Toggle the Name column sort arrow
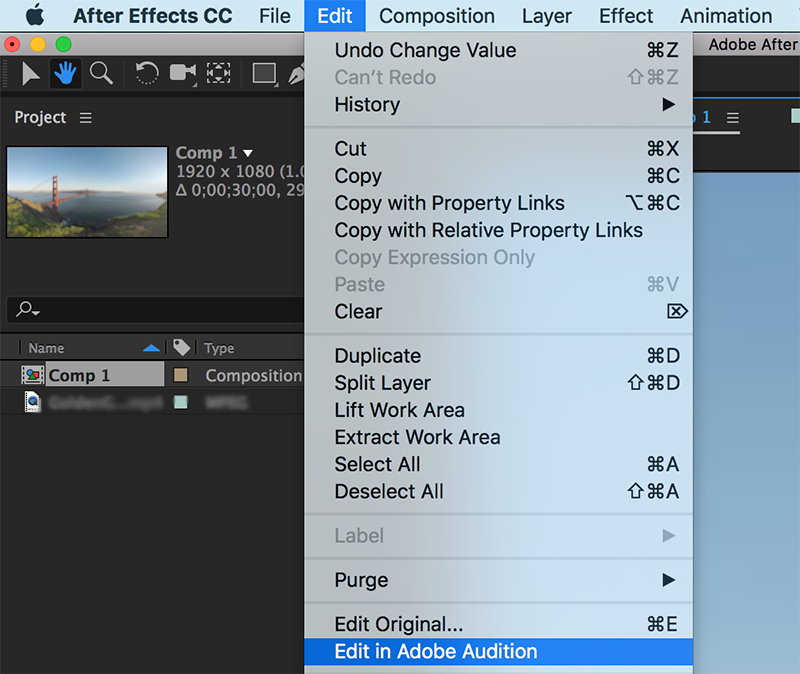The width and height of the screenshot is (800, 674). click(151, 348)
